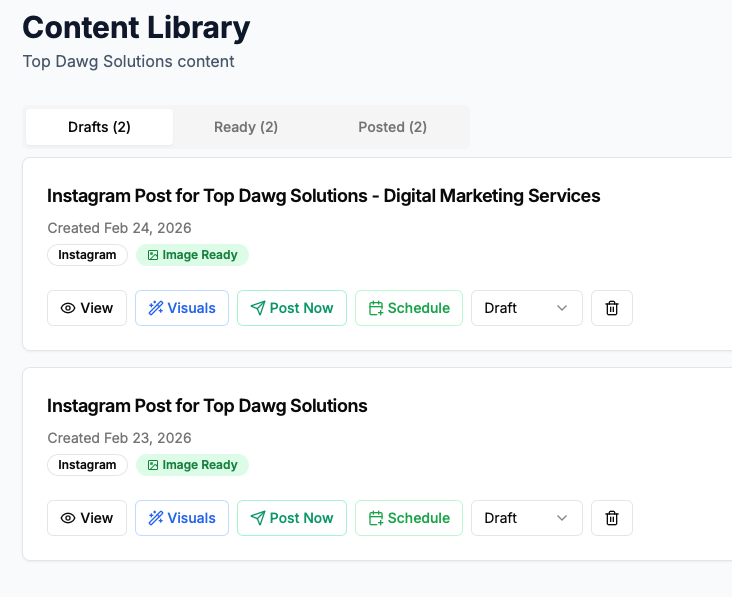Click 'Created Feb 24, 2026' text
The height and width of the screenshot is (597, 732).
point(120,228)
